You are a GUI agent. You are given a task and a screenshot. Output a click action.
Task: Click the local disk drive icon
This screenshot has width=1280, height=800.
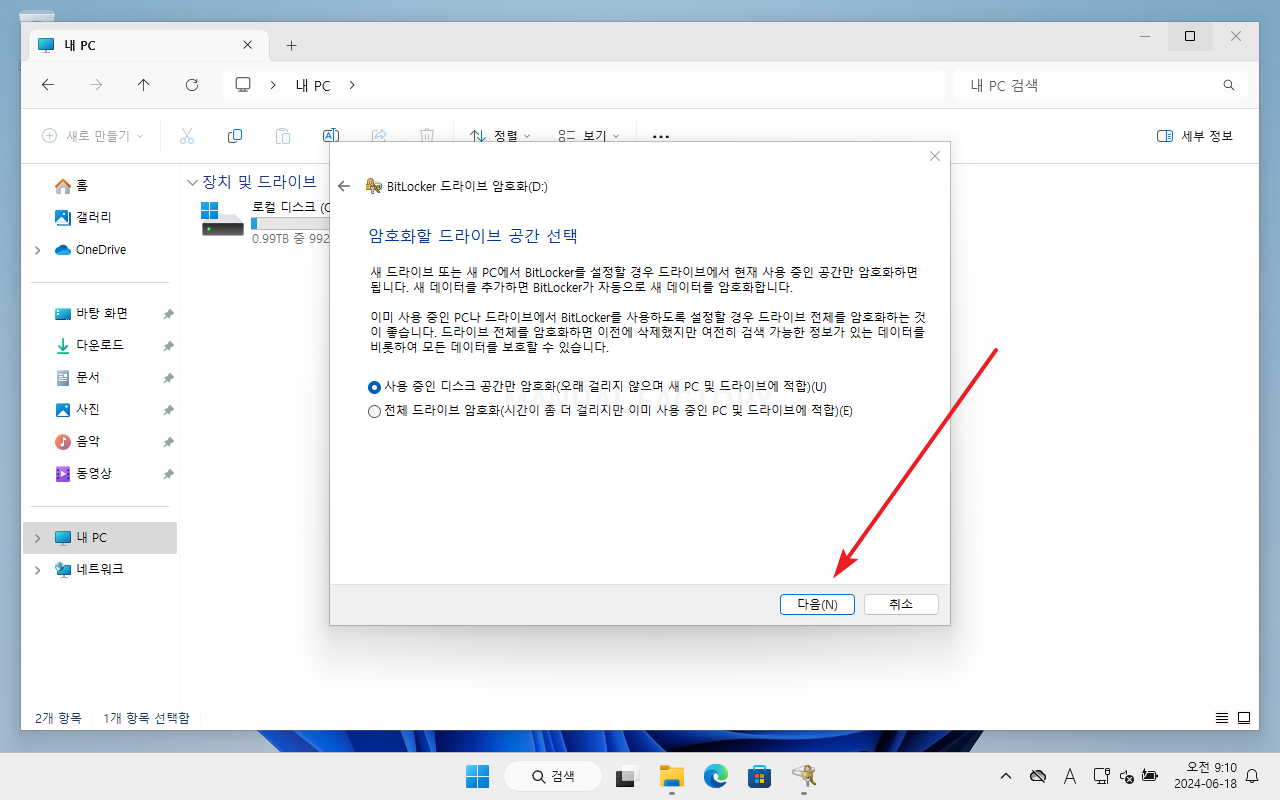(x=222, y=218)
